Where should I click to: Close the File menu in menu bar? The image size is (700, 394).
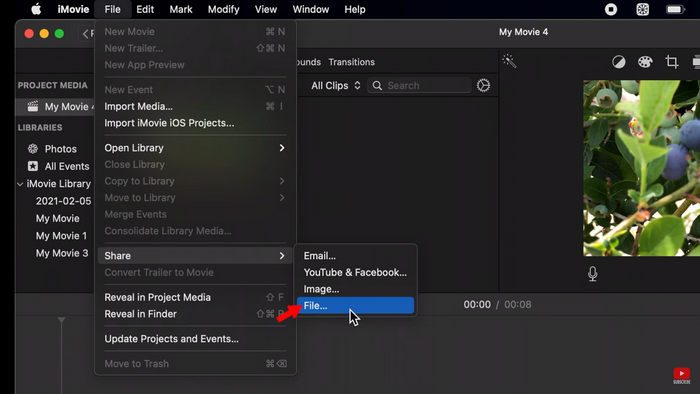[112, 9]
